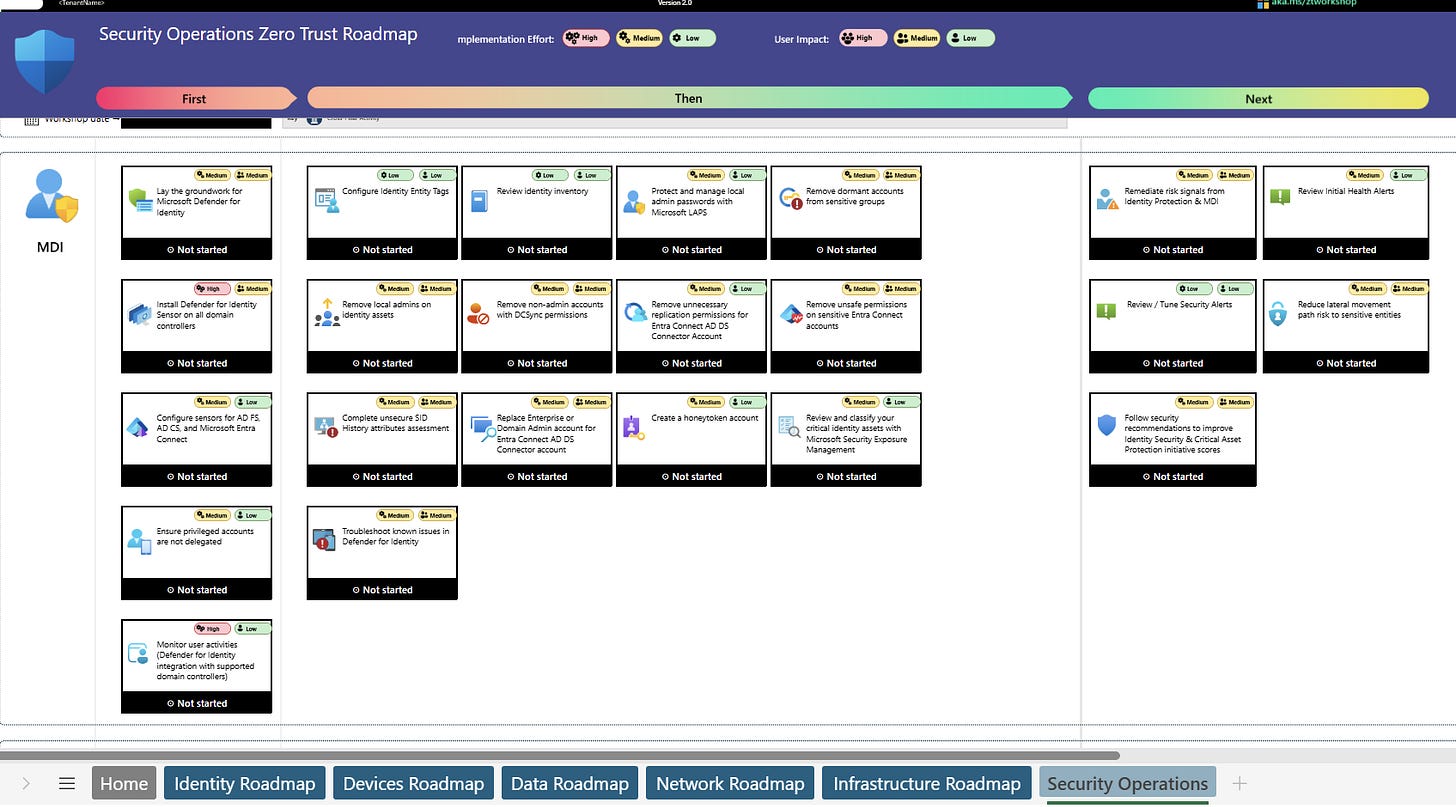The height and width of the screenshot is (807, 1456).
Task: Switch to the Identity Roadmap tab
Action: coord(245,784)
